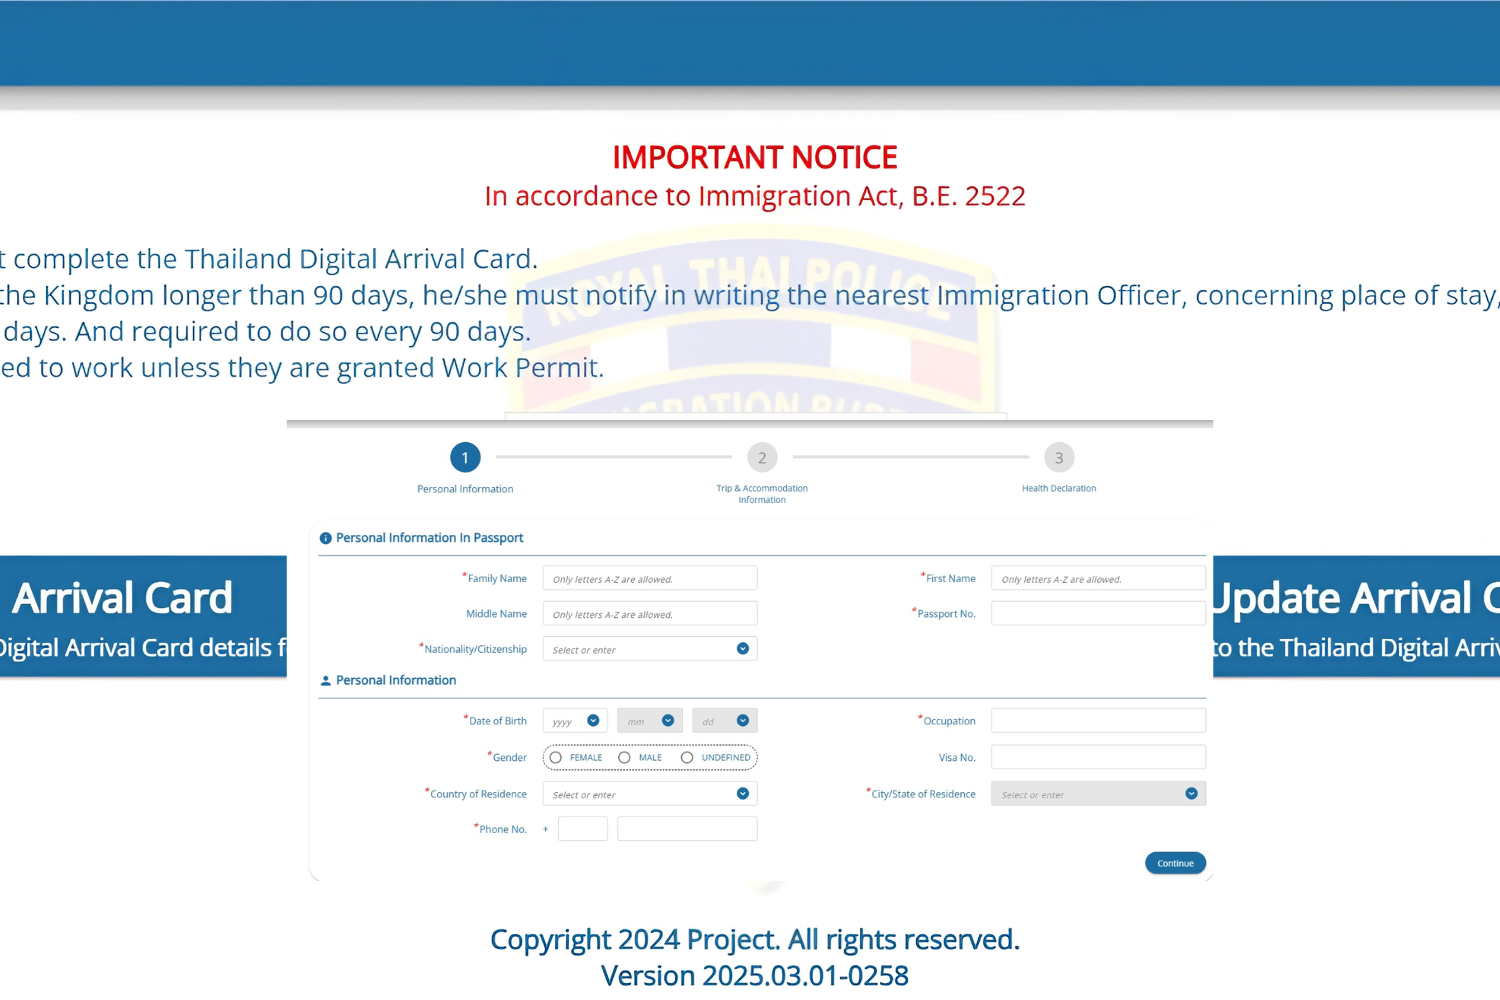The height and width of the screenshot is (1000, 1500).
Task: Expand the City/State of Residence dropdown
Action: [1098, 794]
